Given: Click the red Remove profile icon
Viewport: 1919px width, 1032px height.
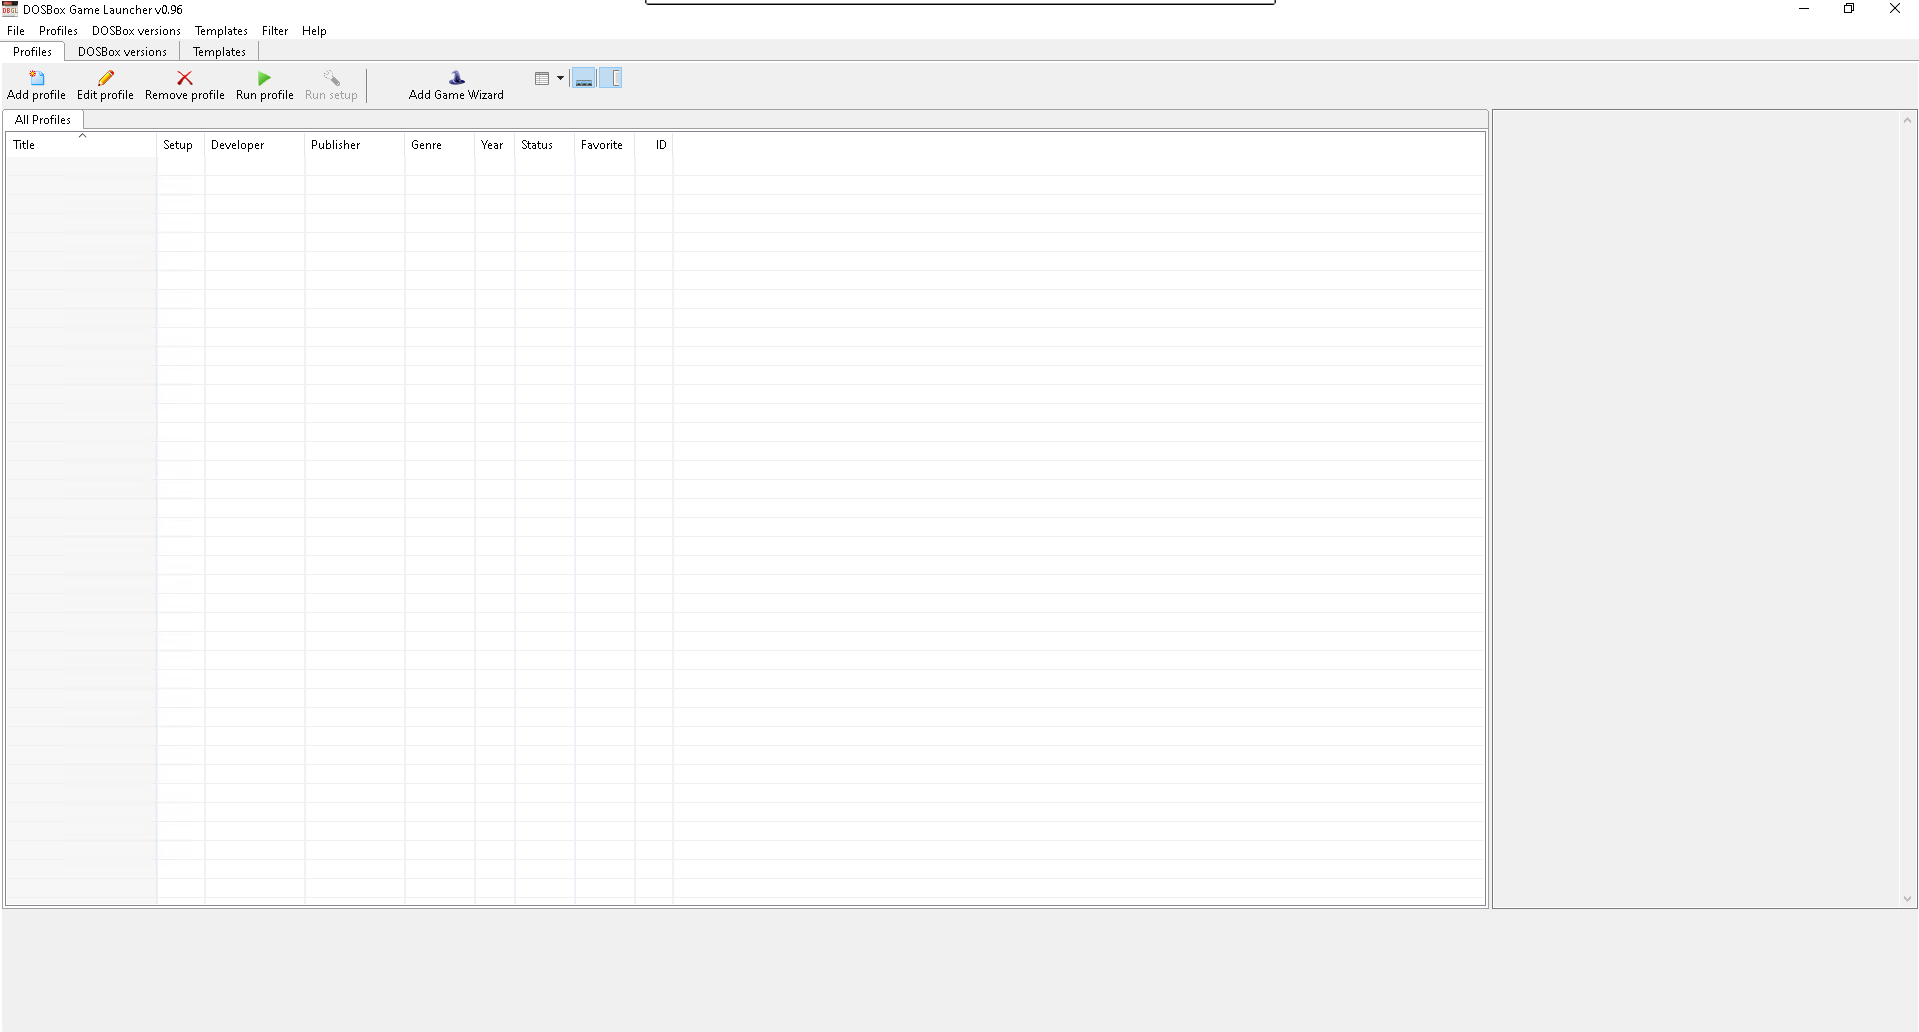Looking at the screenshot, I should [184, 79].
